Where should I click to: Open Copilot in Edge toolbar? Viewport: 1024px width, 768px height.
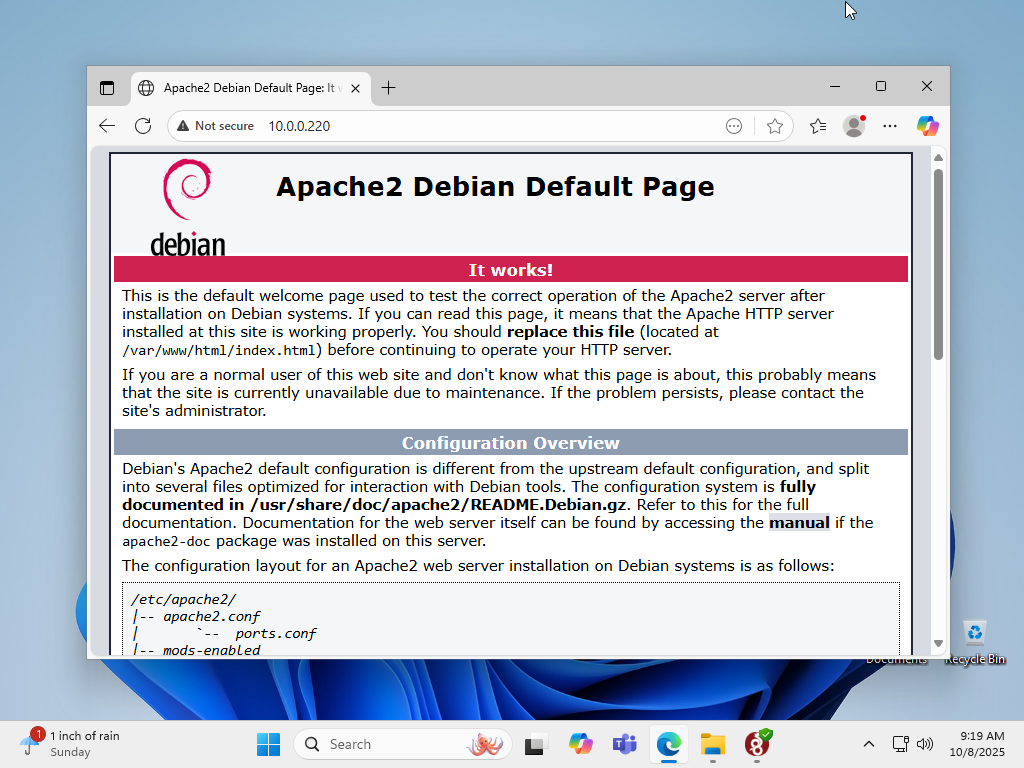927,126
